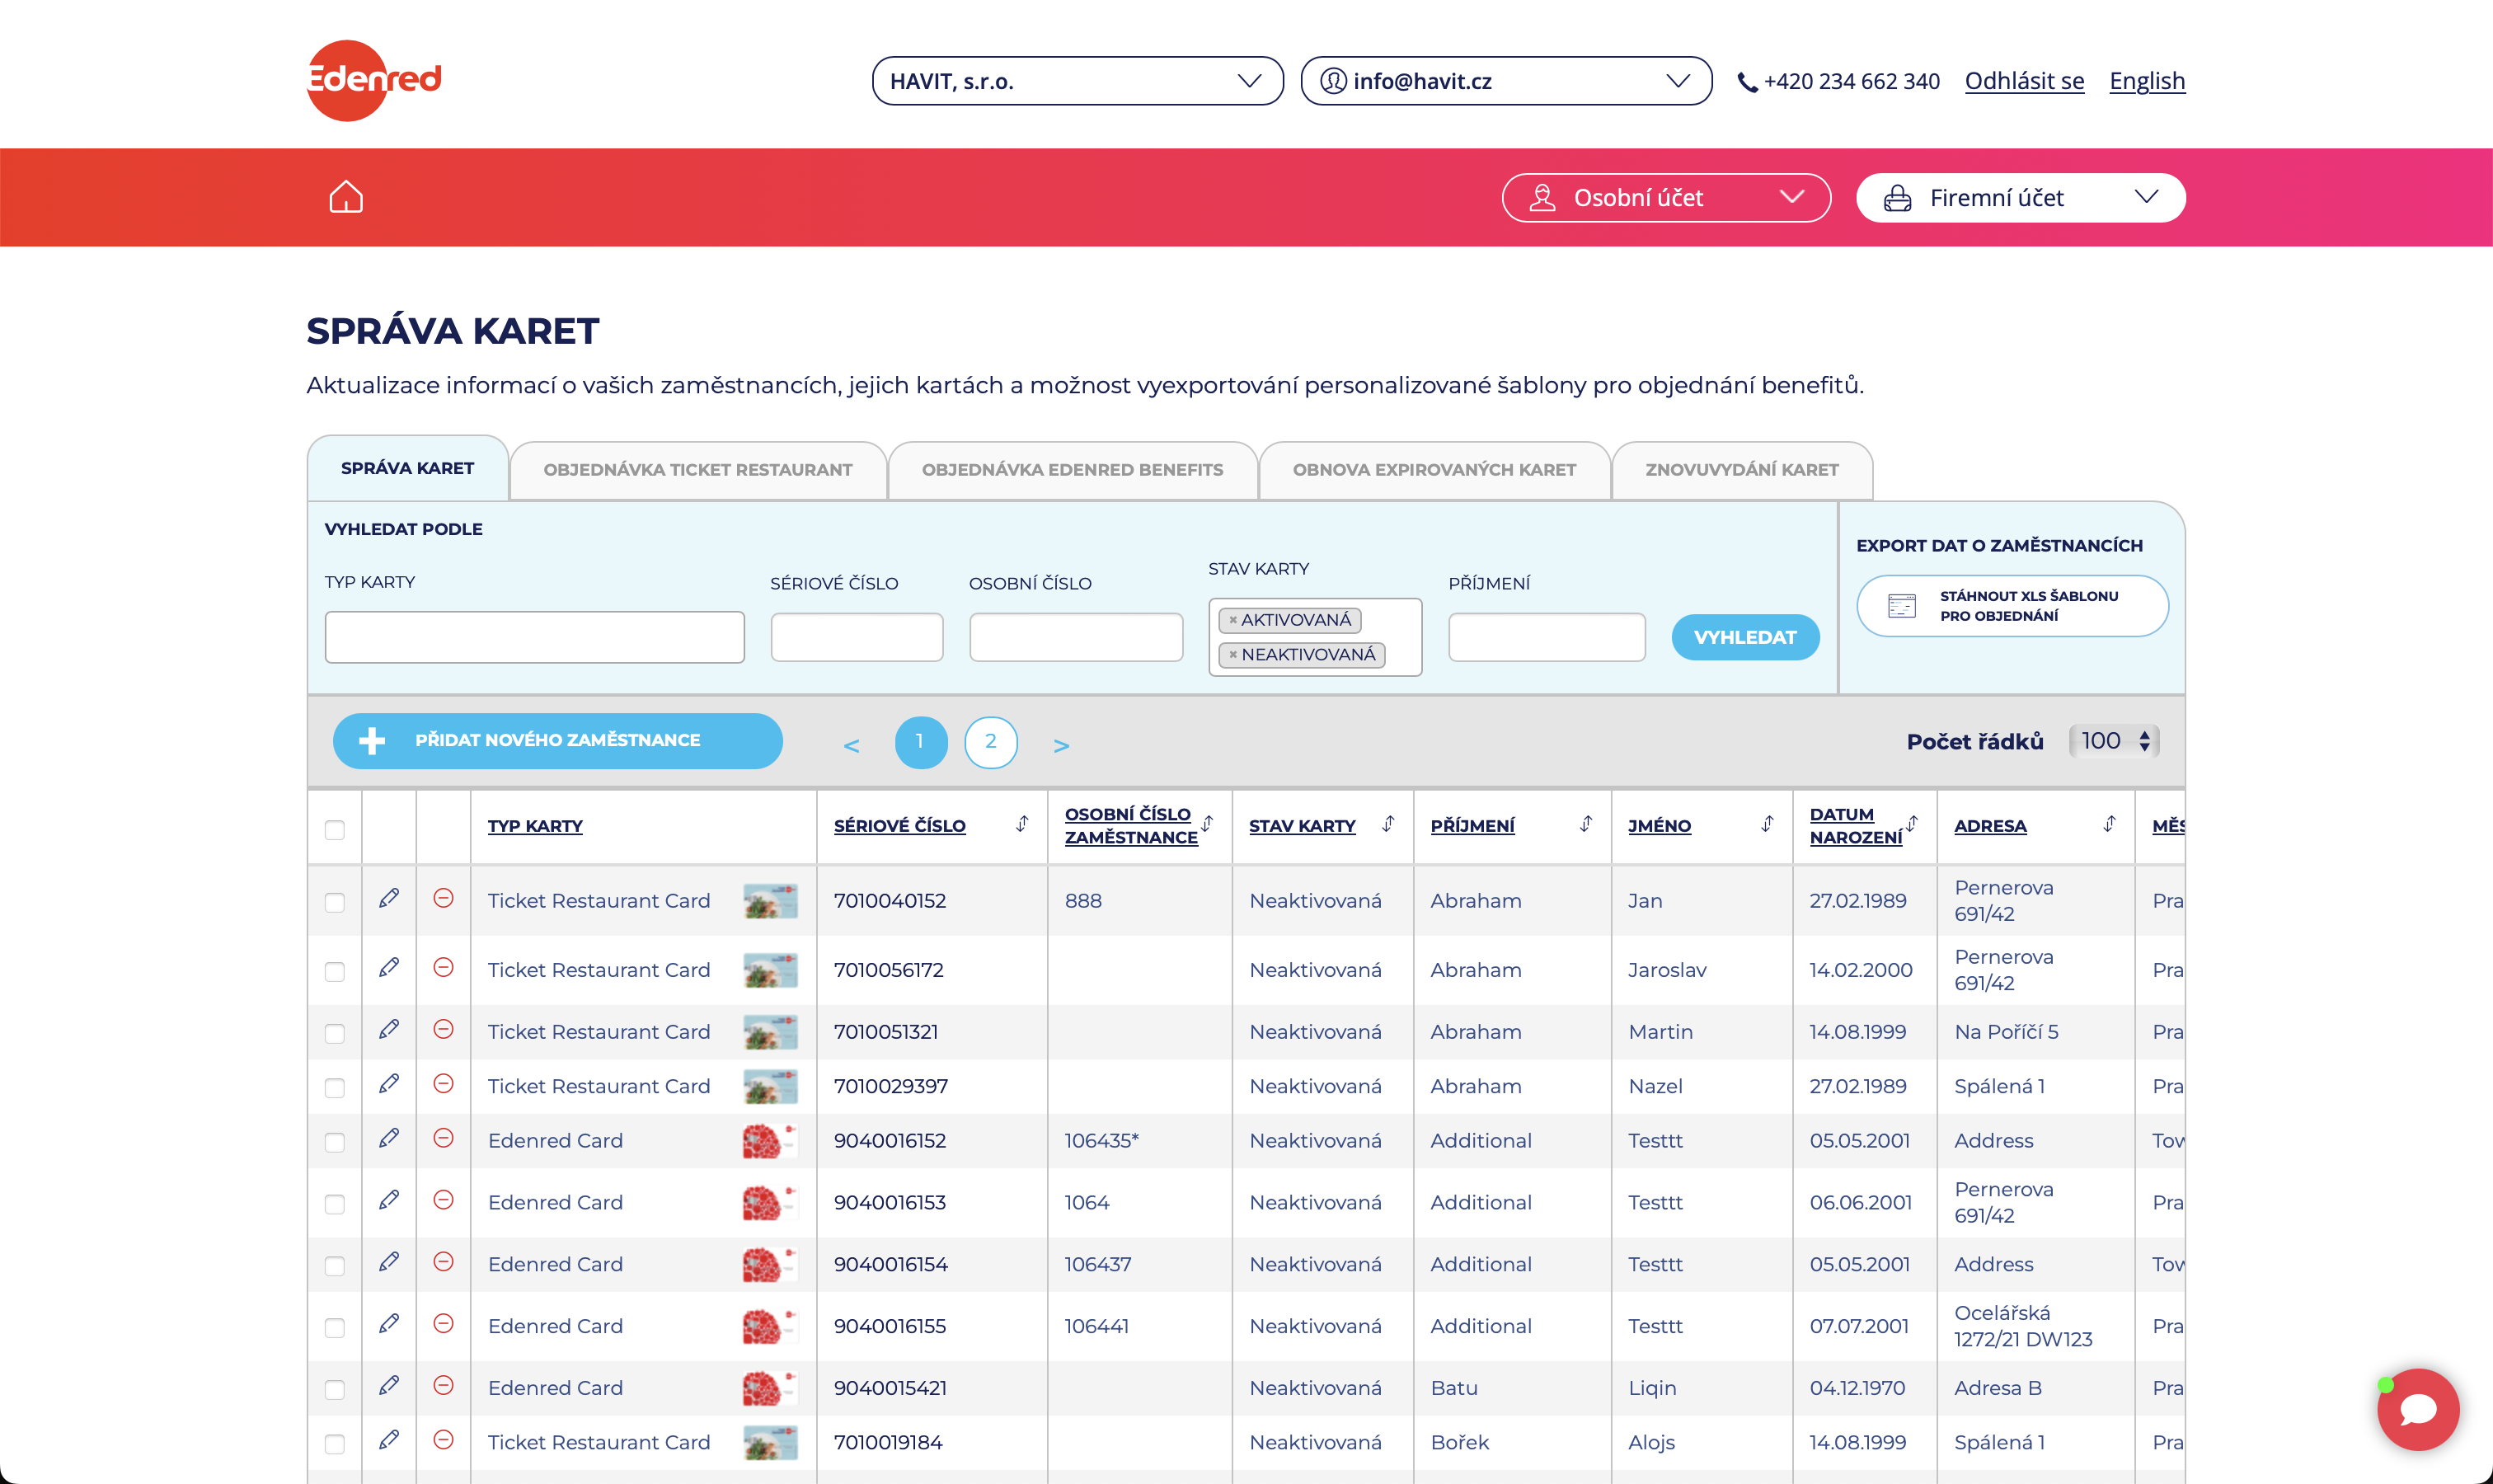
Task: Check the row checkbox for card 9040015421
Action: pos(333,1389)
